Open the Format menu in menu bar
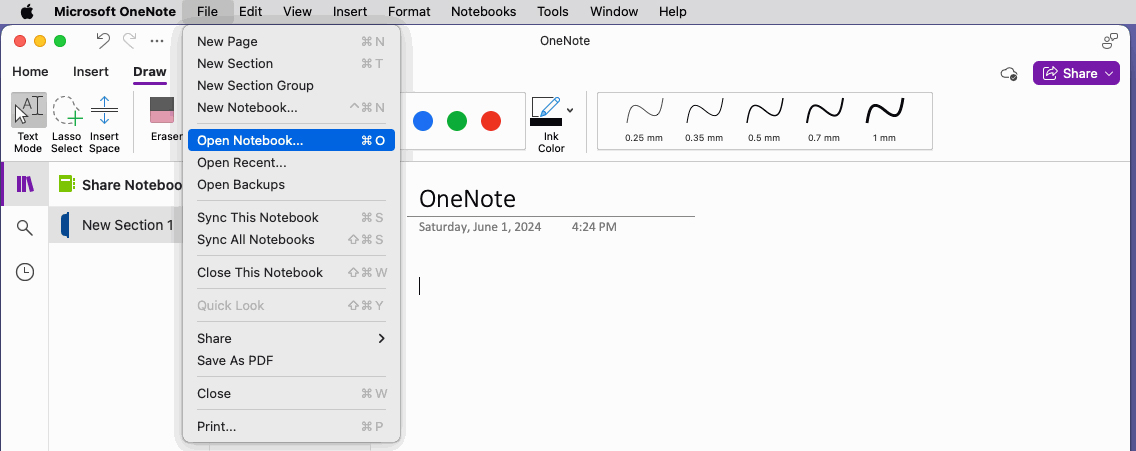Viewport: 1136px width, 451px height. tap(409, 12)
